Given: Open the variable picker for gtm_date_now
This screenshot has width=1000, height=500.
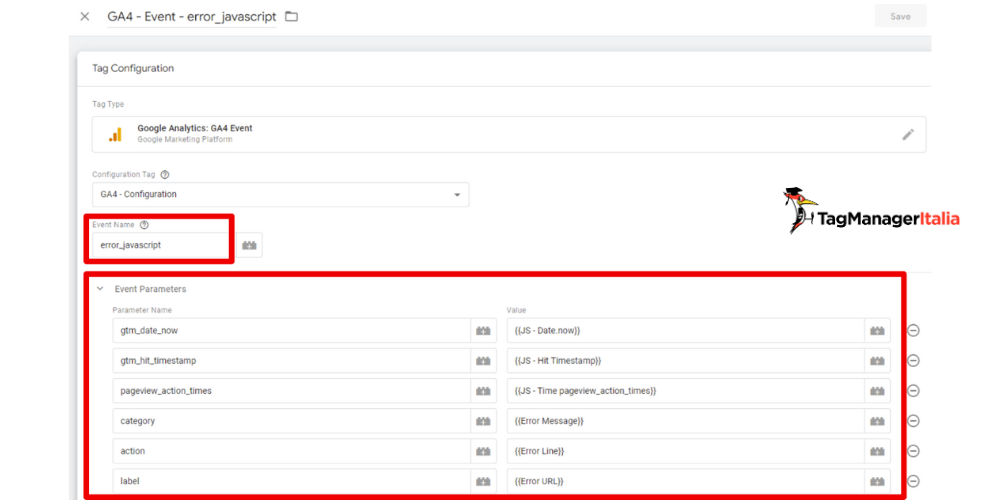Looking at the screenshot, I should click(483, 330).
